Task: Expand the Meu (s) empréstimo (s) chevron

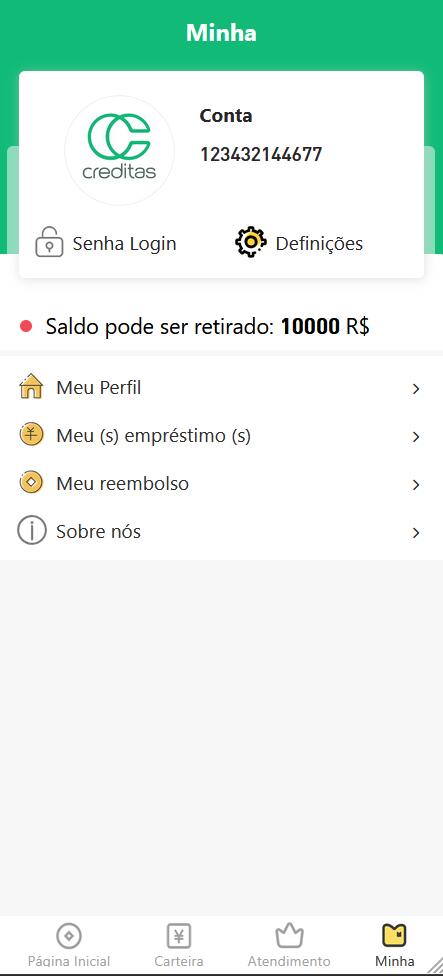Action: pyautogui.click(x=416, y=437)
